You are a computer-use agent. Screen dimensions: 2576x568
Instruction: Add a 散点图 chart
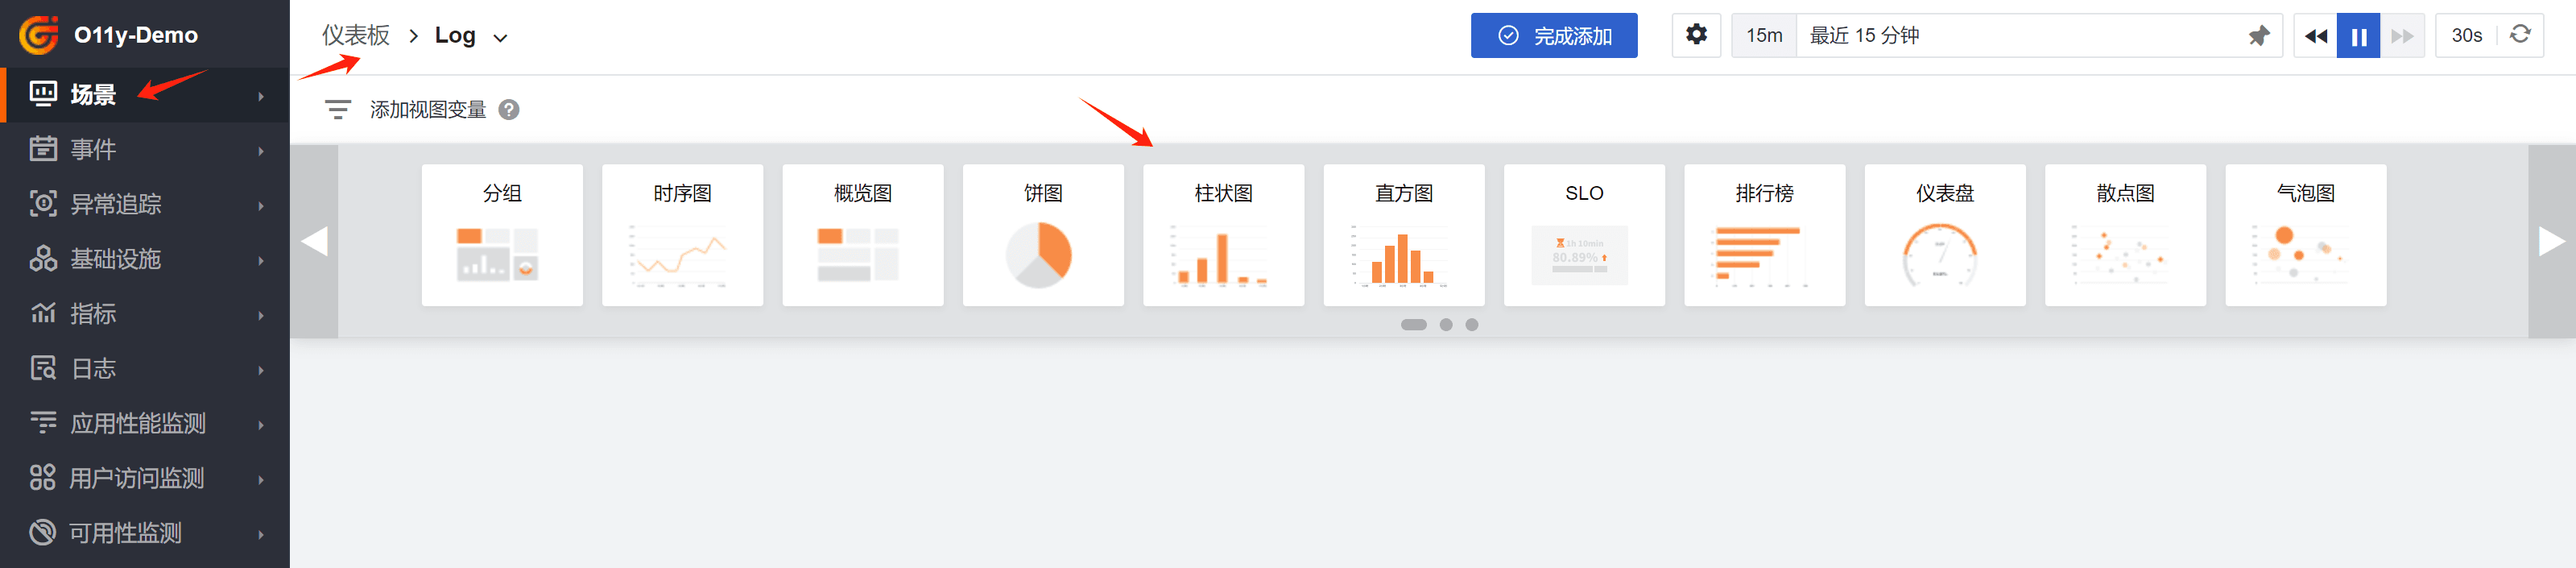click(x=2126, y=235)
